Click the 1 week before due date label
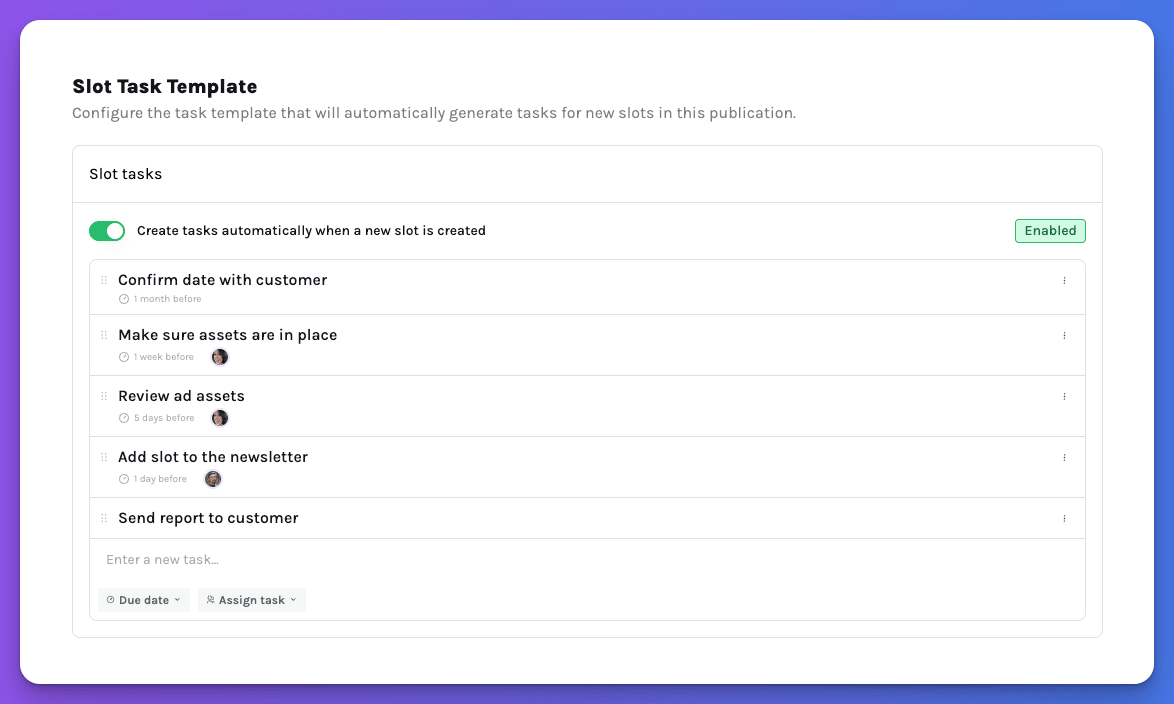The image size is (1174, 704). click(163, 357)
